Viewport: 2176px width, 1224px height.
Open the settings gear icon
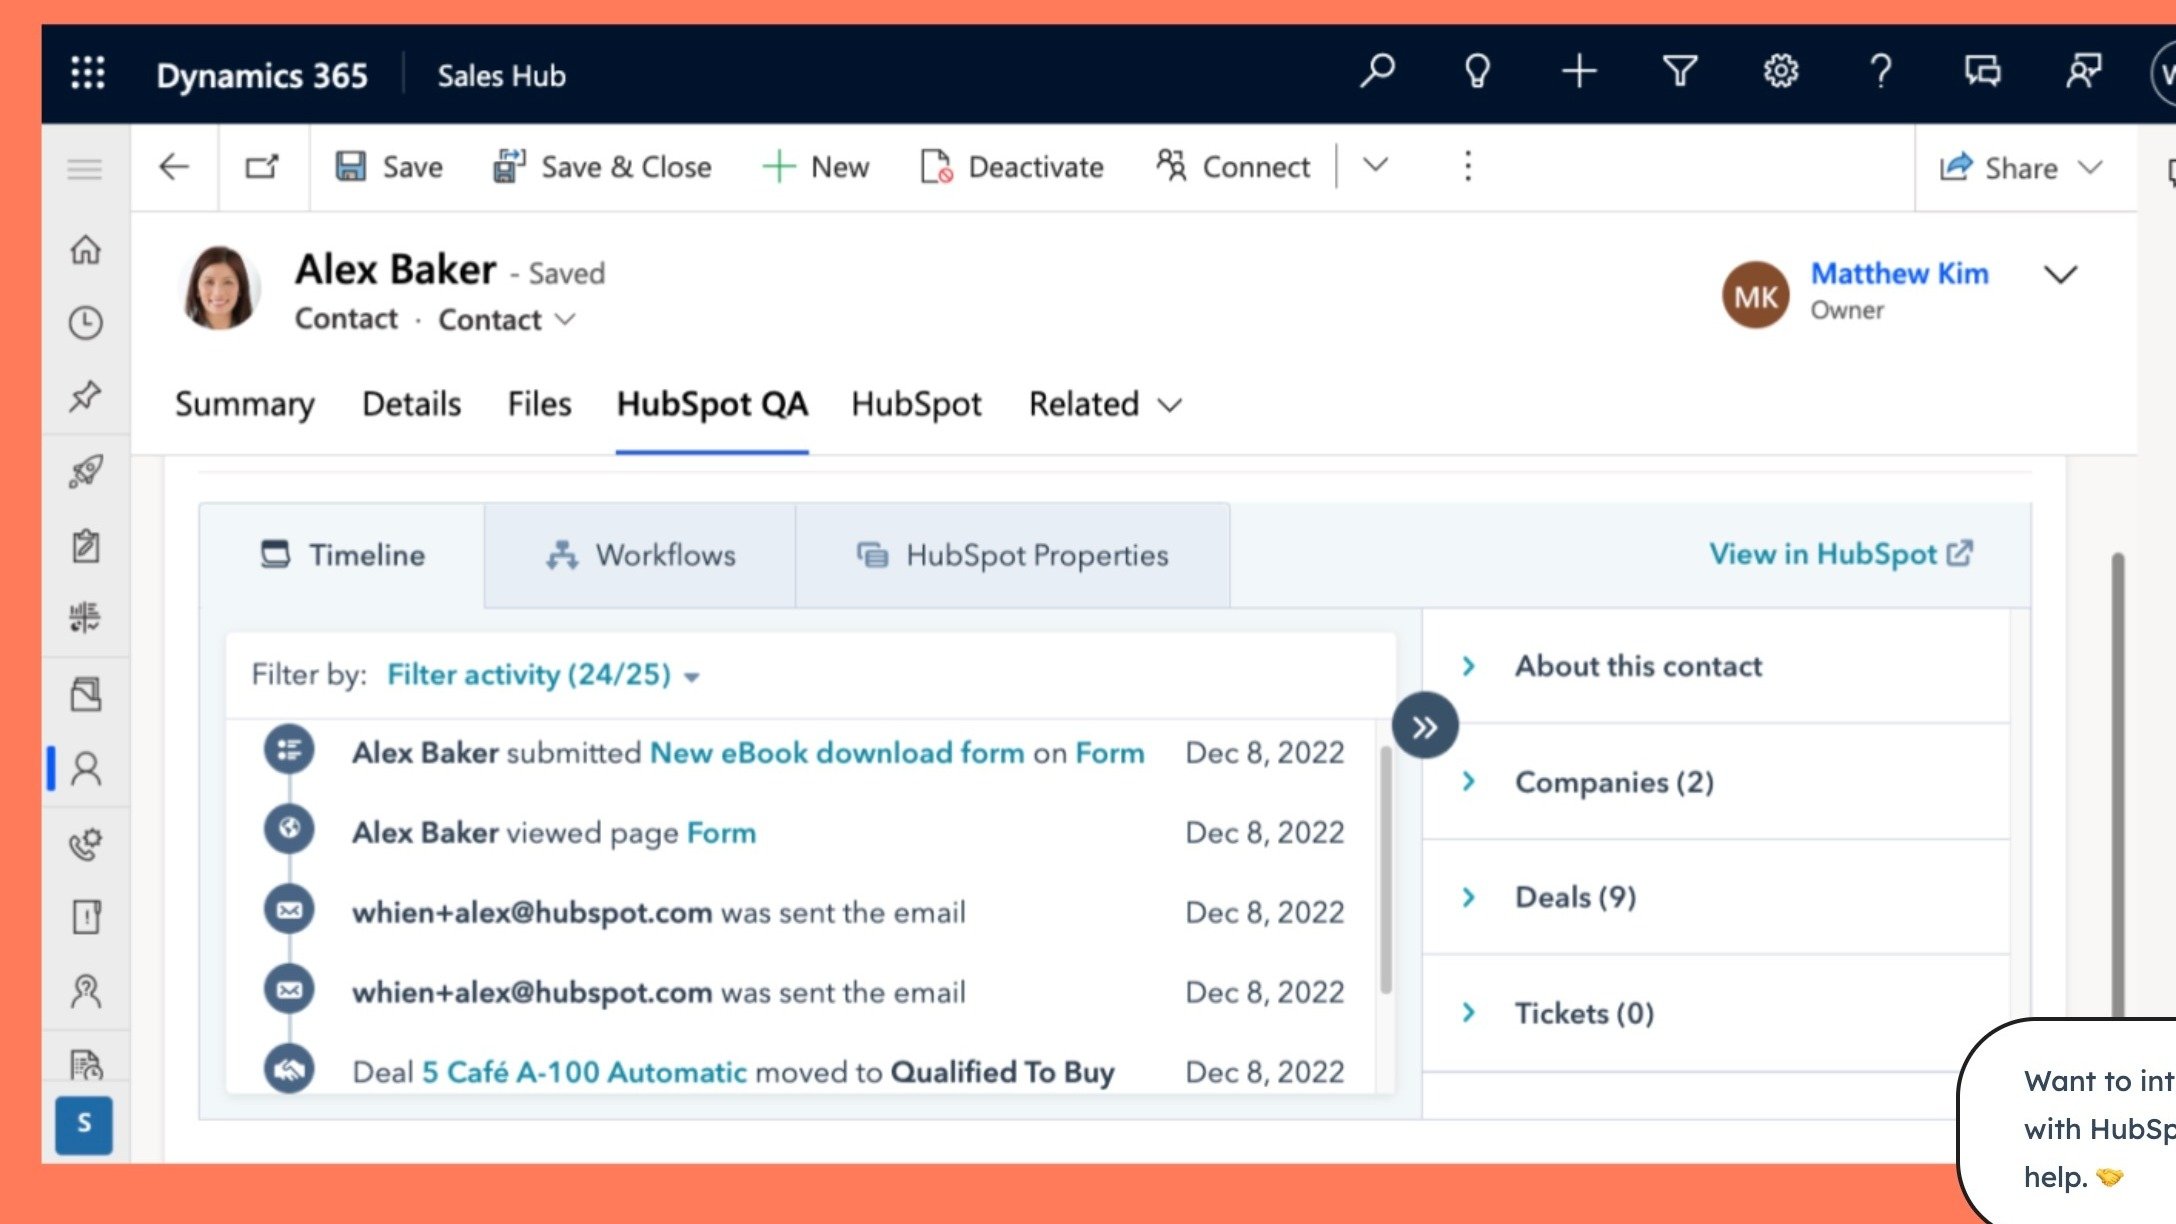(1780, 72)
